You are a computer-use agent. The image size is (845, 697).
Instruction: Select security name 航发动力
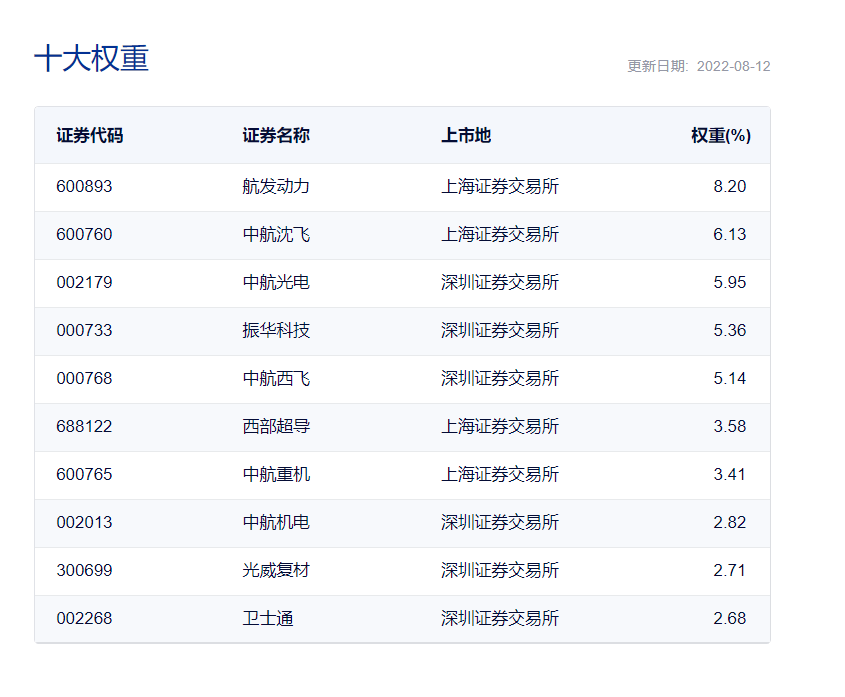(276, 187)
